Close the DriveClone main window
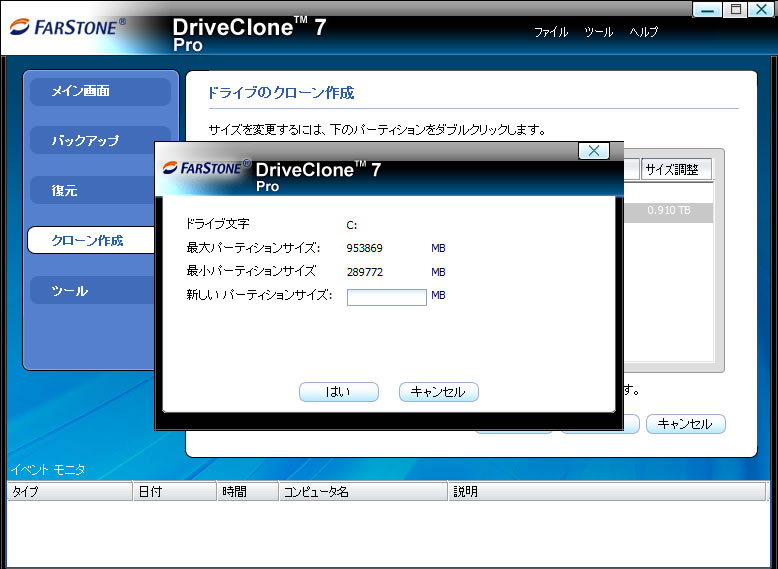Screen dimensions: 778x569 coord(762,9)
